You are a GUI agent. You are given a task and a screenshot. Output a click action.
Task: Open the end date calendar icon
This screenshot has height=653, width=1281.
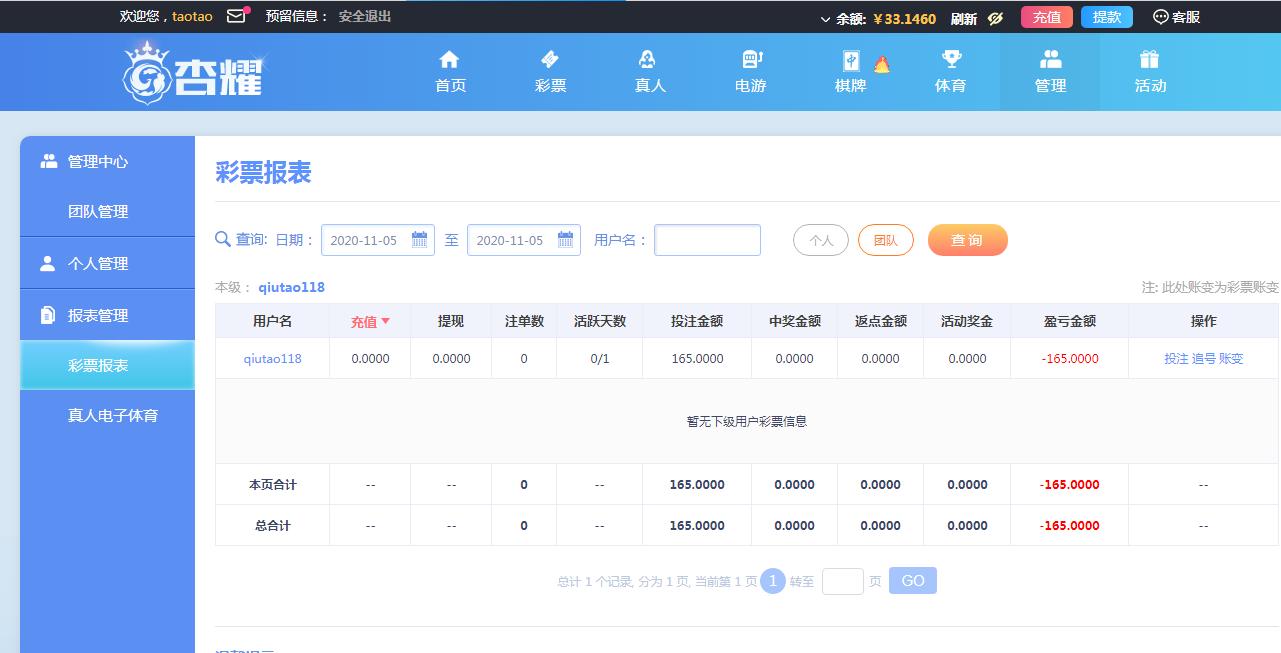566,240
